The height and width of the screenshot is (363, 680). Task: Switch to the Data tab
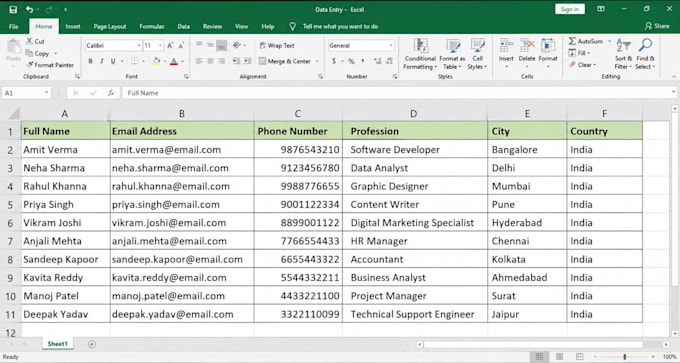tap(183, 26)
